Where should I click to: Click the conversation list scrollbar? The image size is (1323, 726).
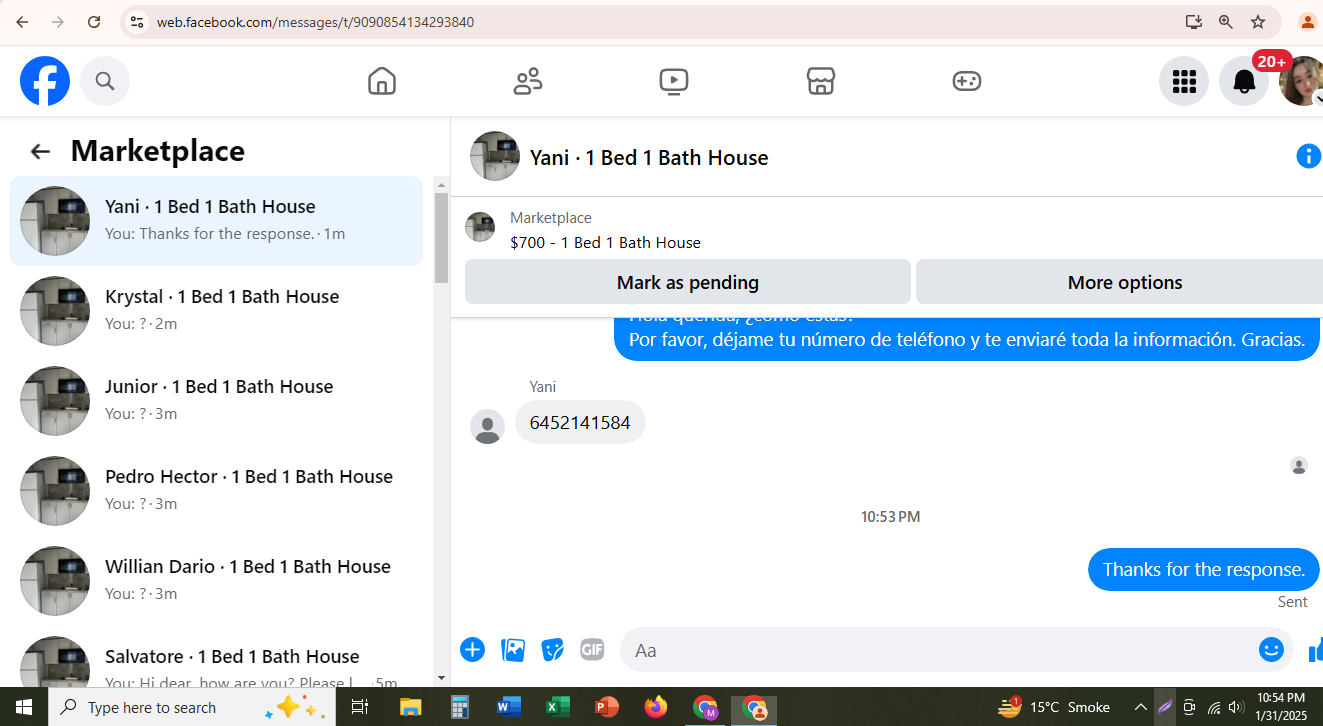442,238
